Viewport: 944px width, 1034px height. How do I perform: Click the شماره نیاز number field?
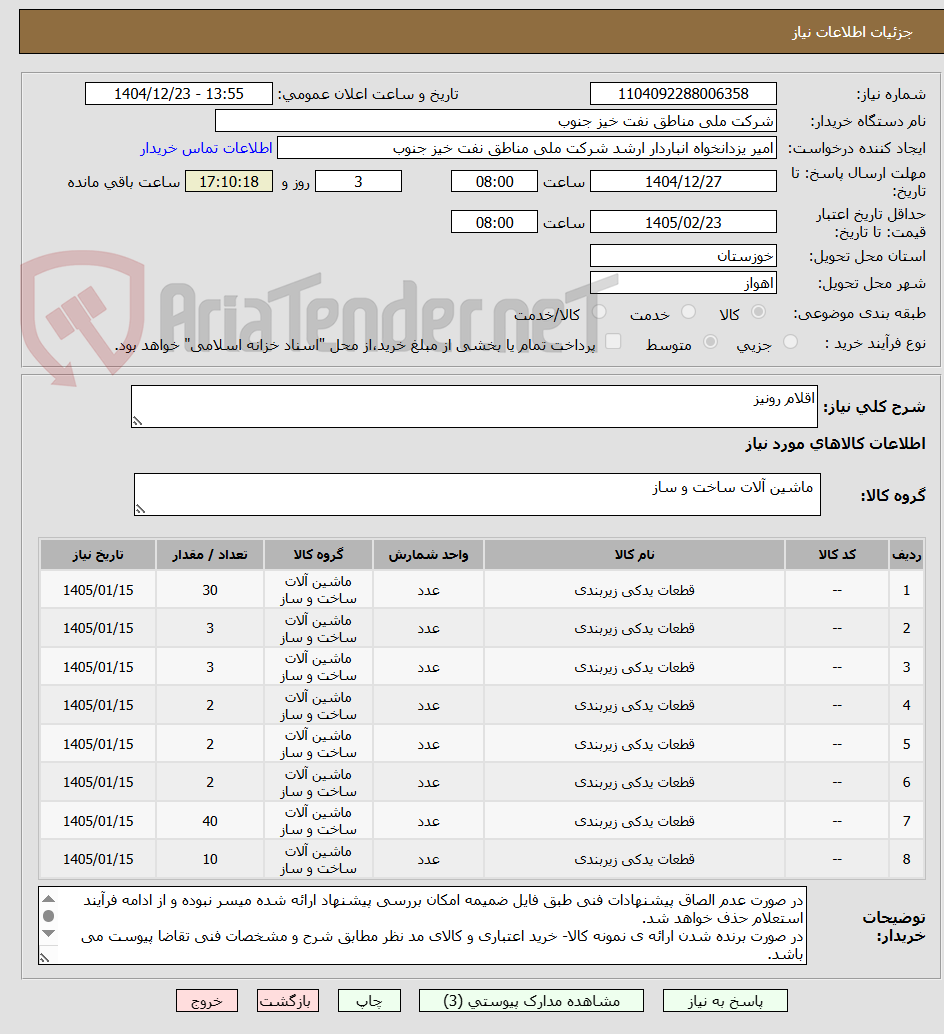[x=683, y=94]
